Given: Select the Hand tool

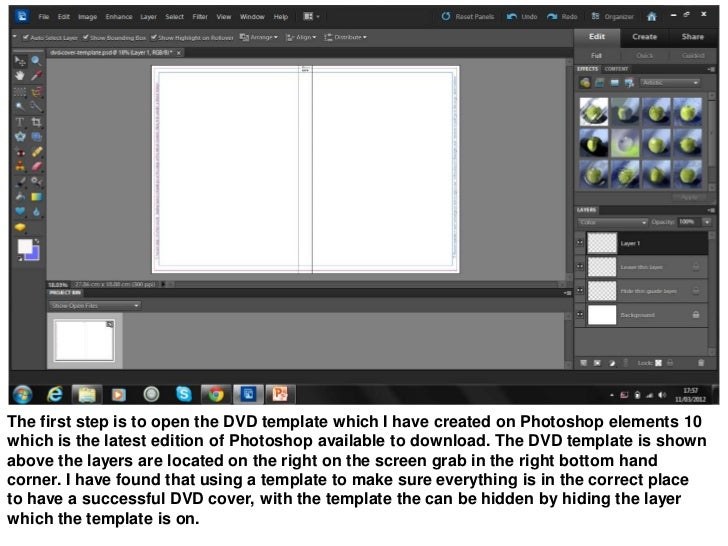Looking at the screenshot, I should pyautogui.click(x=20, y=76).
